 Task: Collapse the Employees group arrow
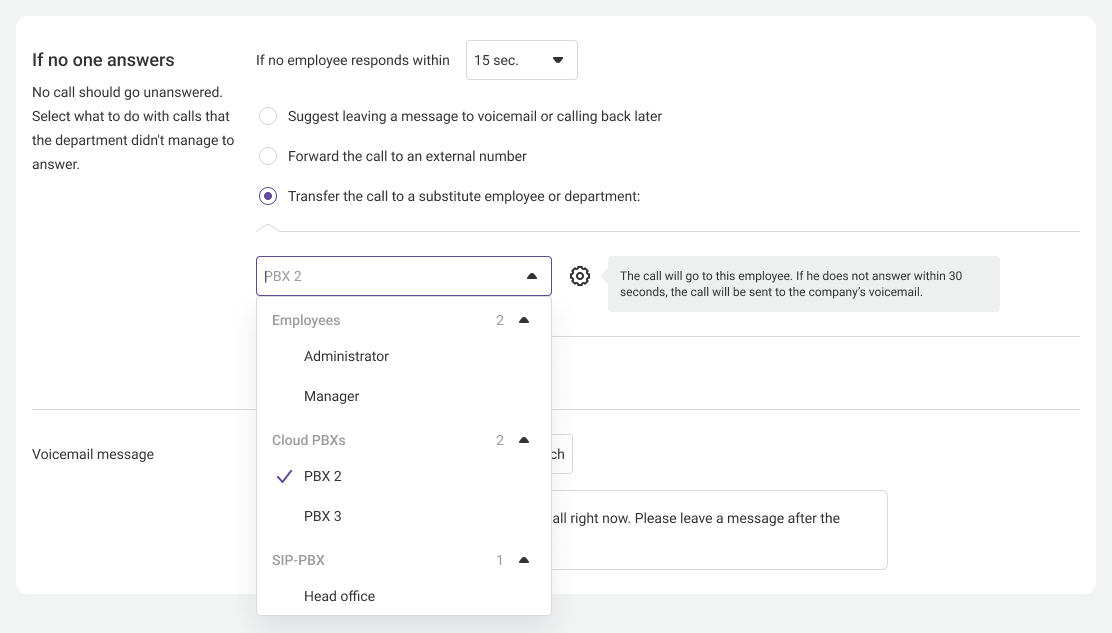click(x=524, y=321)
